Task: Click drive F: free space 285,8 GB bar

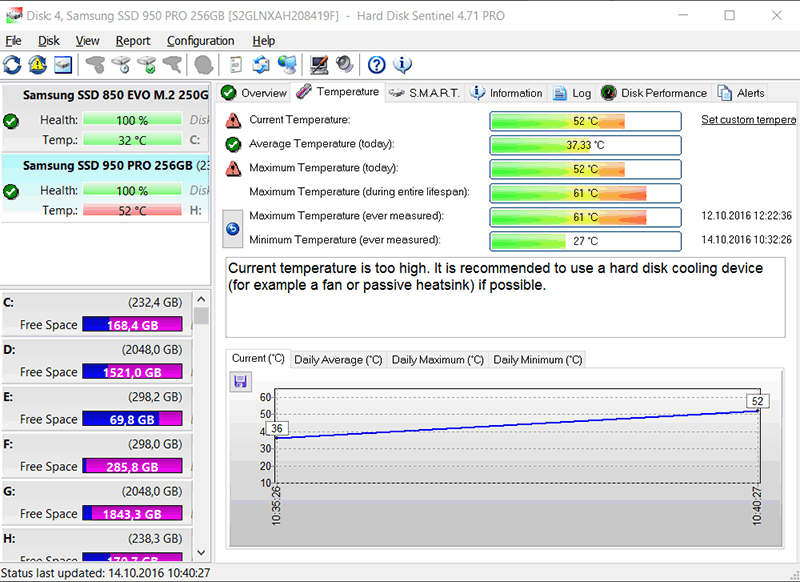Action: click(132, 466)
